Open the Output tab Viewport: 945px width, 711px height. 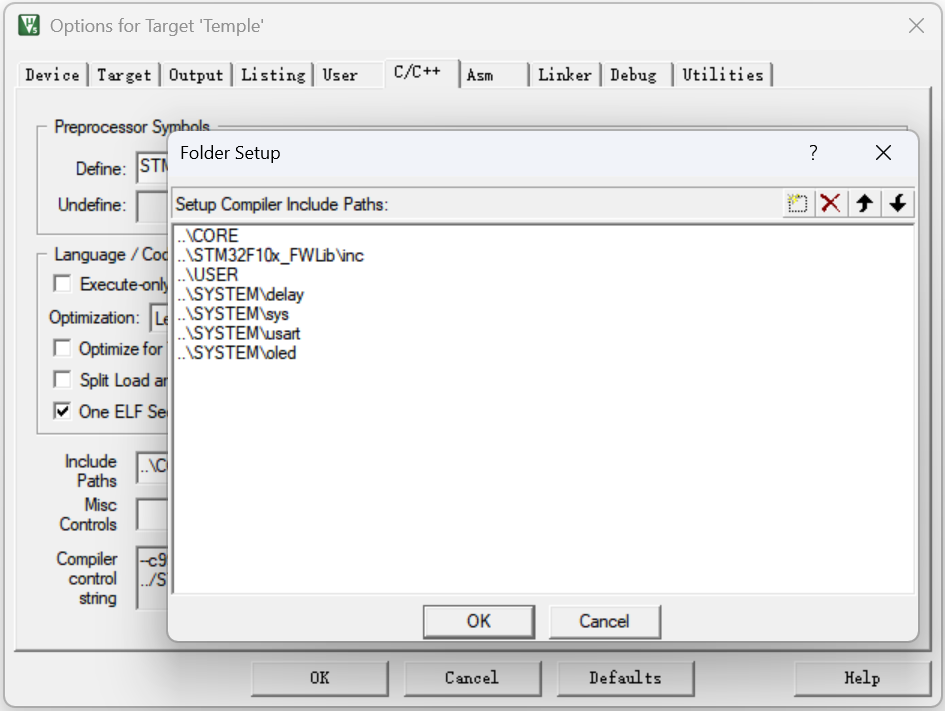[196, 75]
